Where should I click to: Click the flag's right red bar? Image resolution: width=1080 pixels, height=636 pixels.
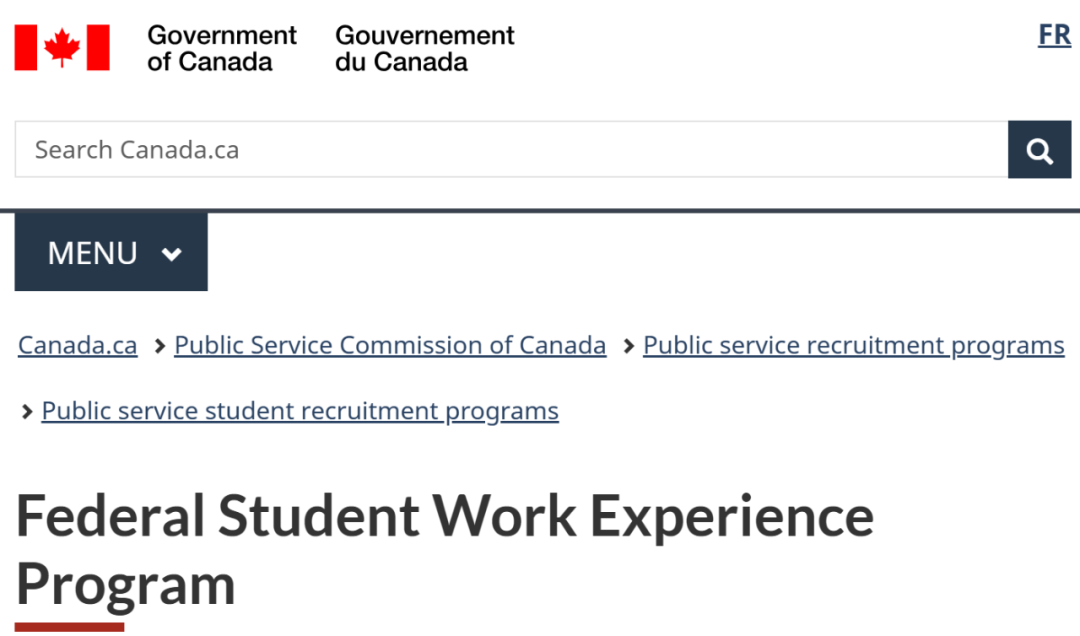coord(98,47)
